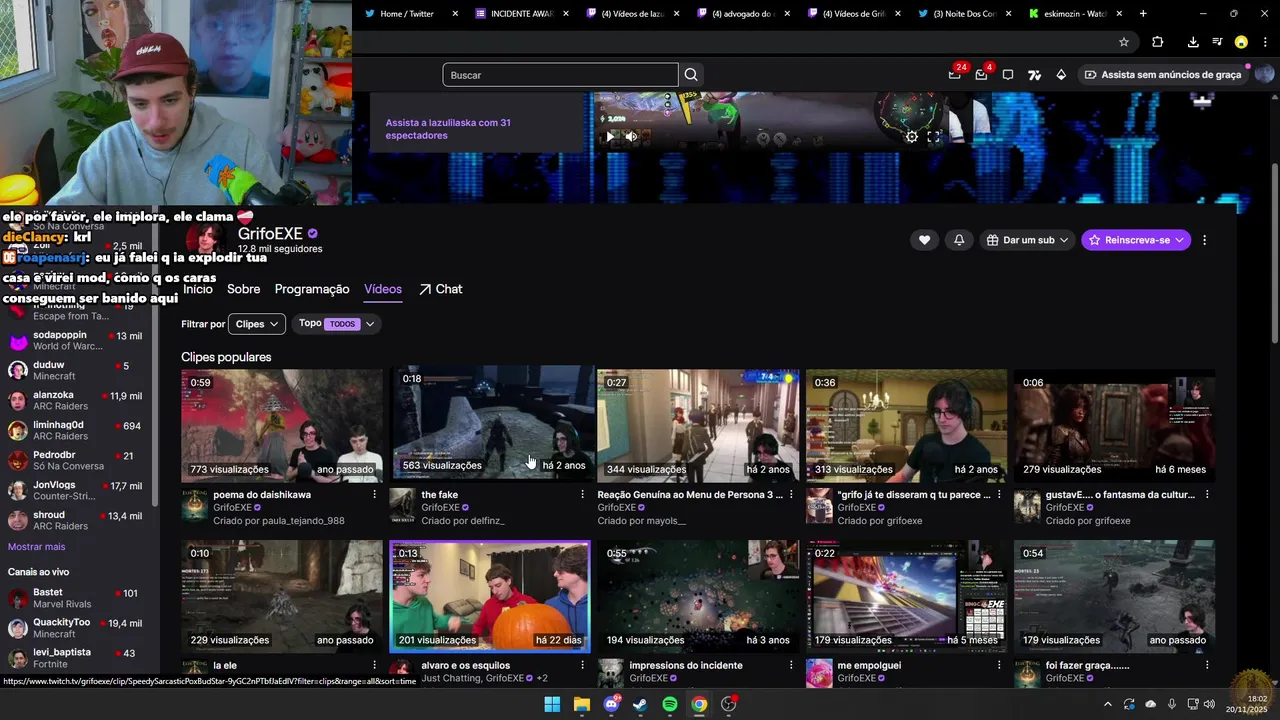Image resolution: width=1280 pixels, height=720 pixels.
Task: Play the lazulilaska mini player
Action: tap(610, 137)
